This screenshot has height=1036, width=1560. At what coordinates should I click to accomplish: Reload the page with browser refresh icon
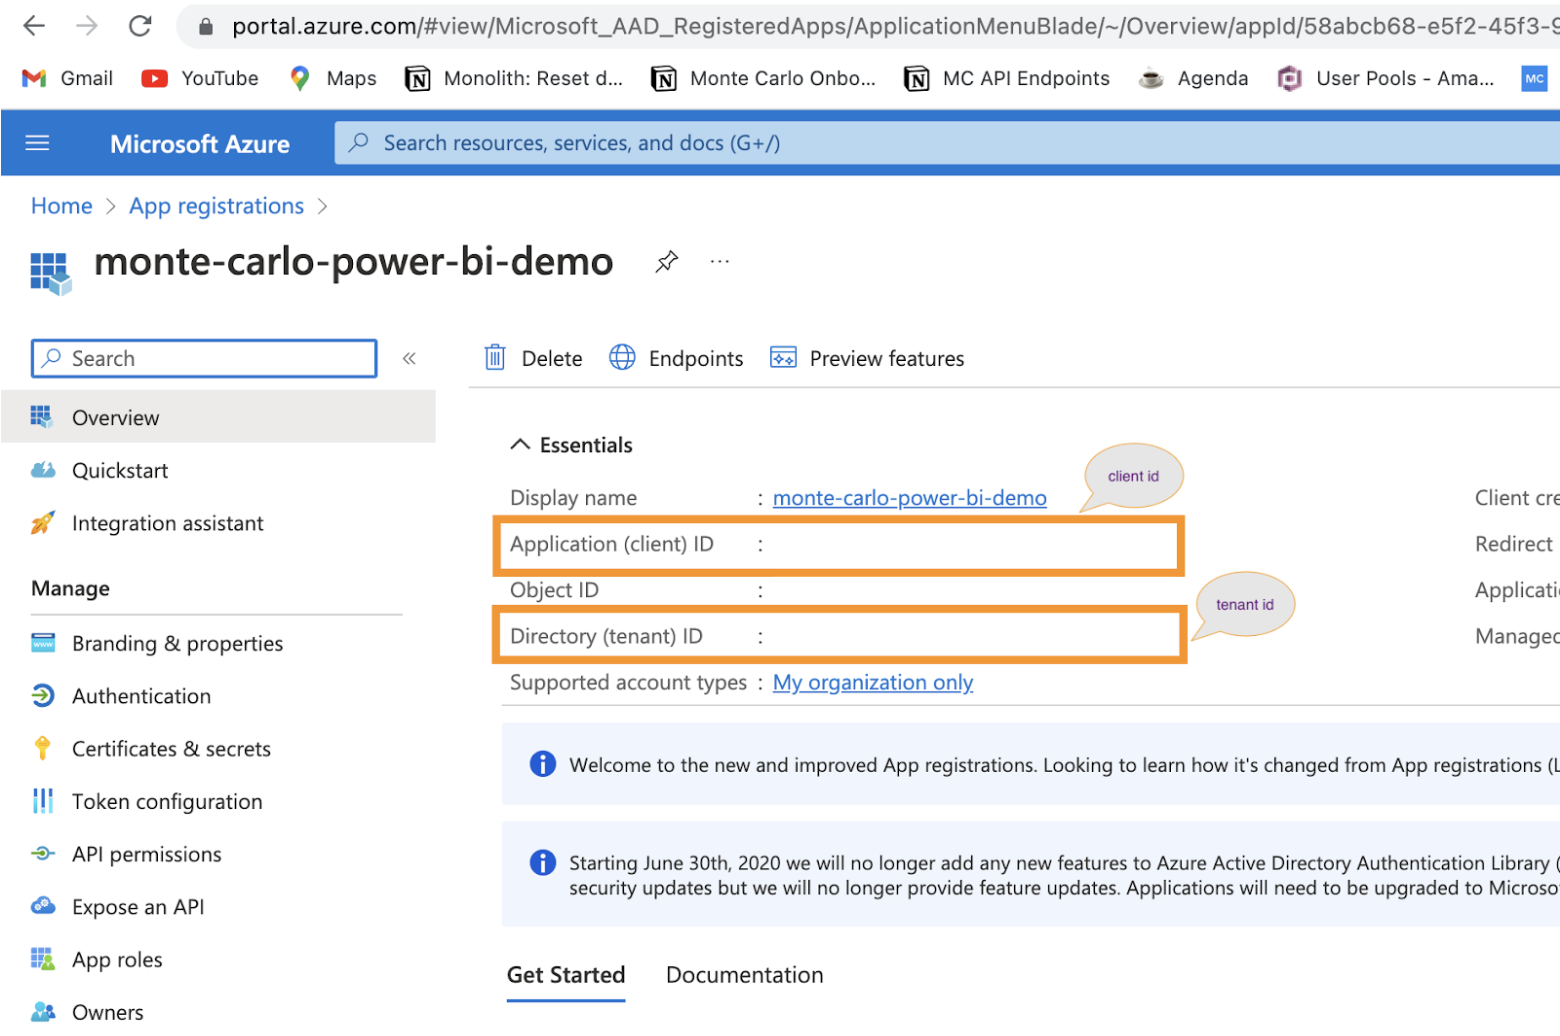point(140,26)
